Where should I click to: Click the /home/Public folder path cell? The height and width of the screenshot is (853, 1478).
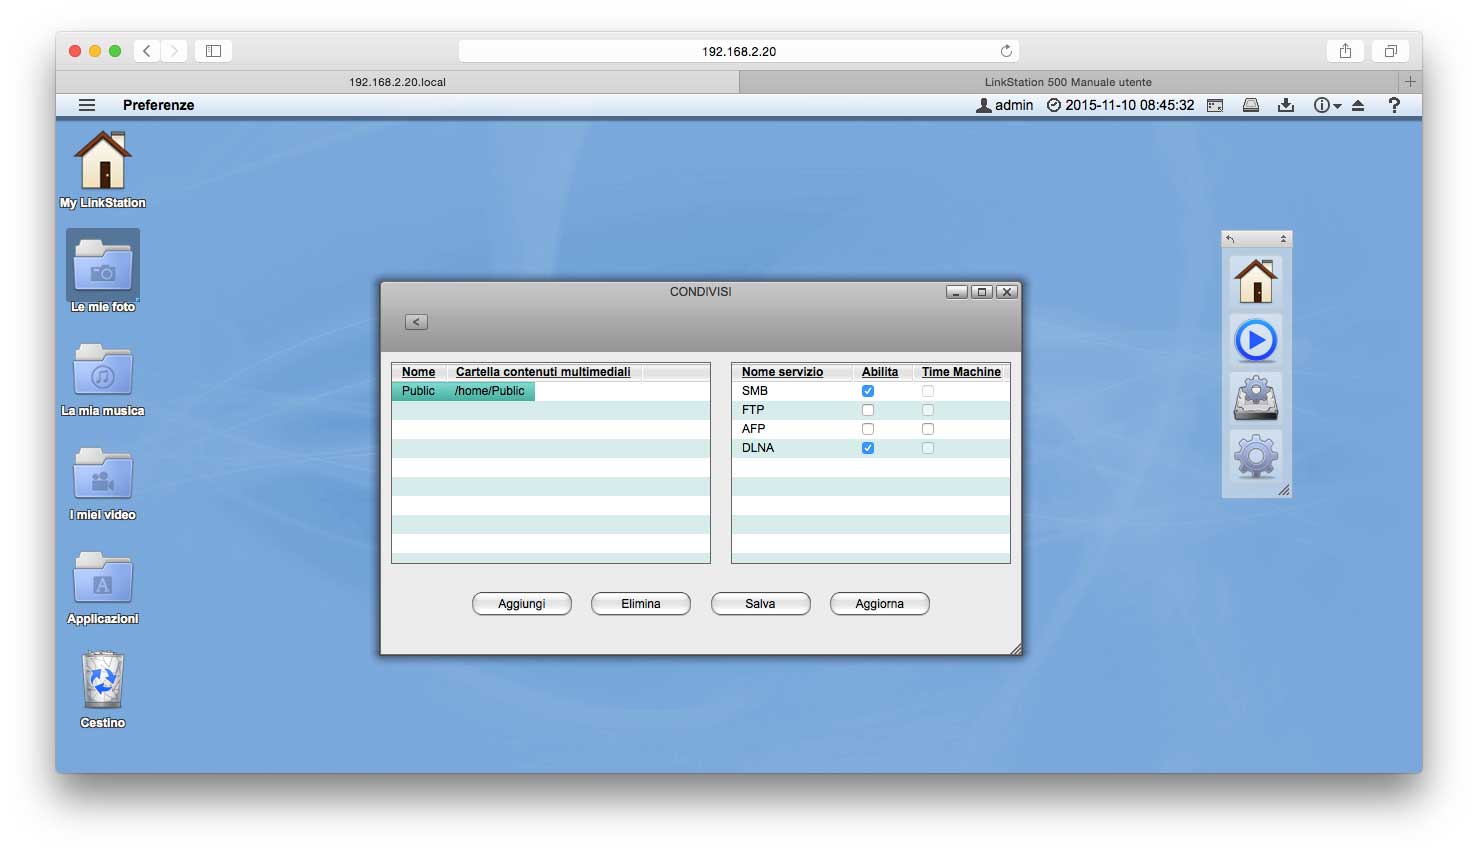490,391
